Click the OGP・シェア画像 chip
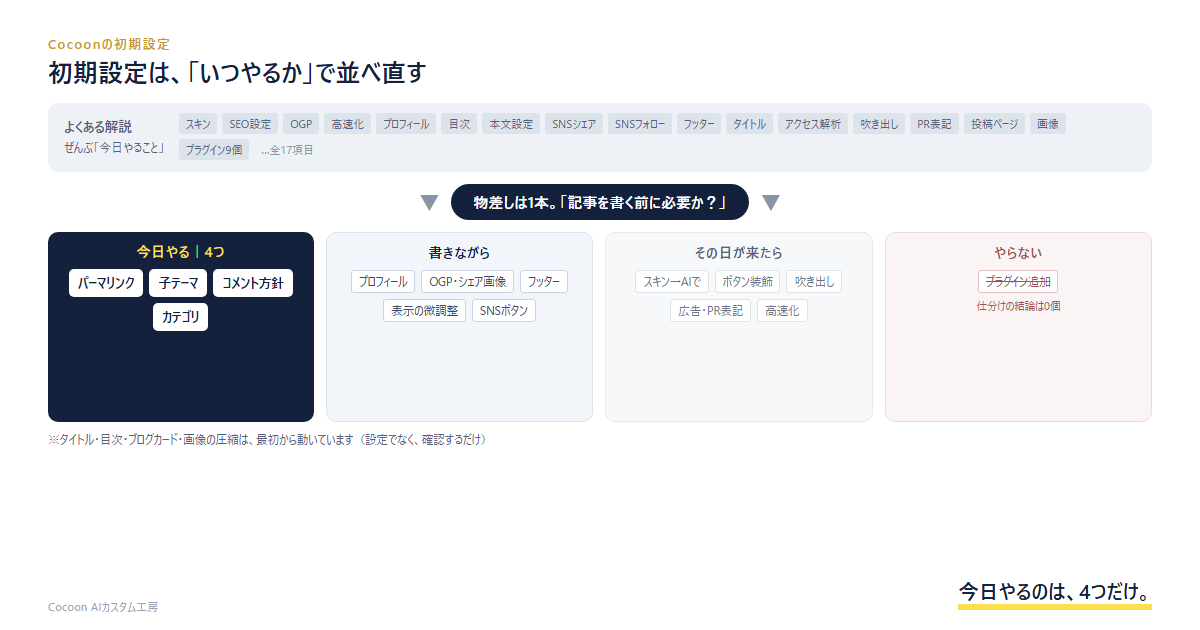1200x630 pixels. coord(468,282)
